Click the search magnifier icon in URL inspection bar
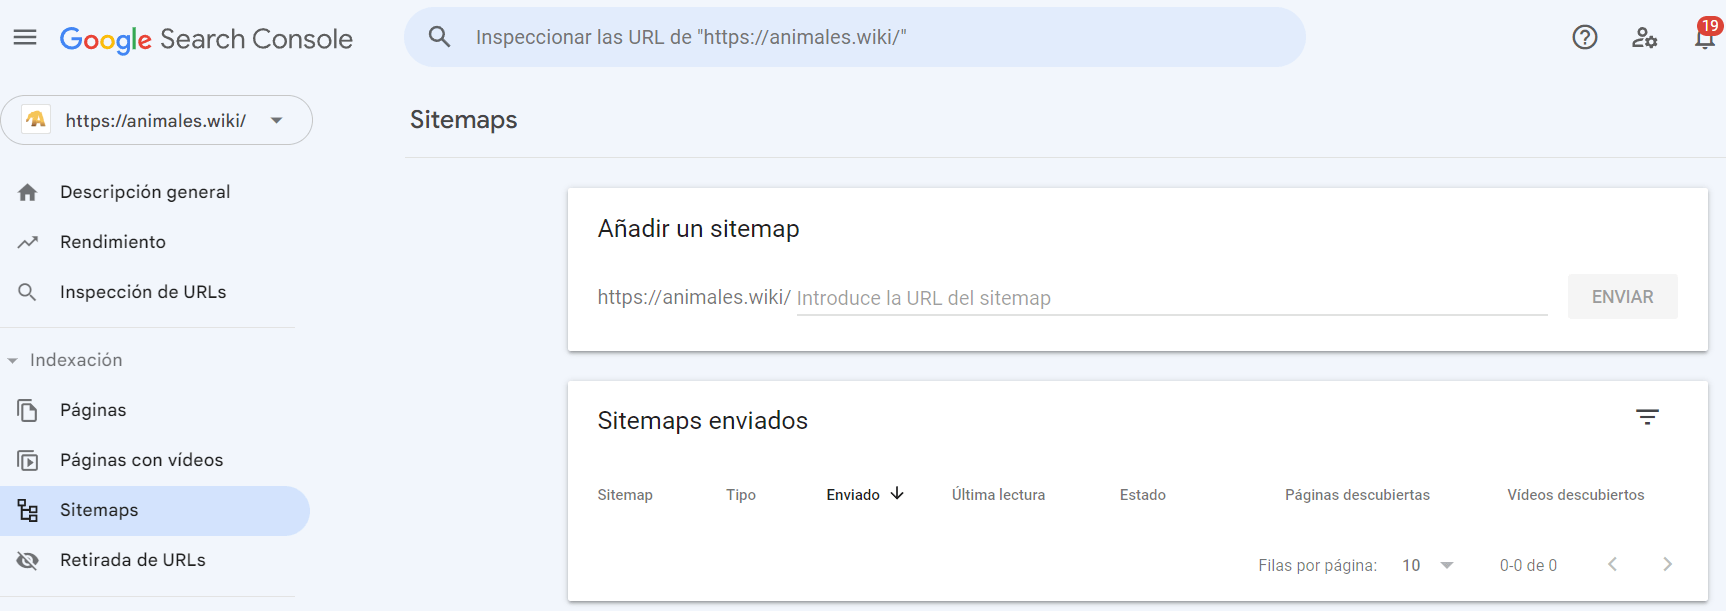Viewport: 1726px width, 611px height. [x=439, y=37]
